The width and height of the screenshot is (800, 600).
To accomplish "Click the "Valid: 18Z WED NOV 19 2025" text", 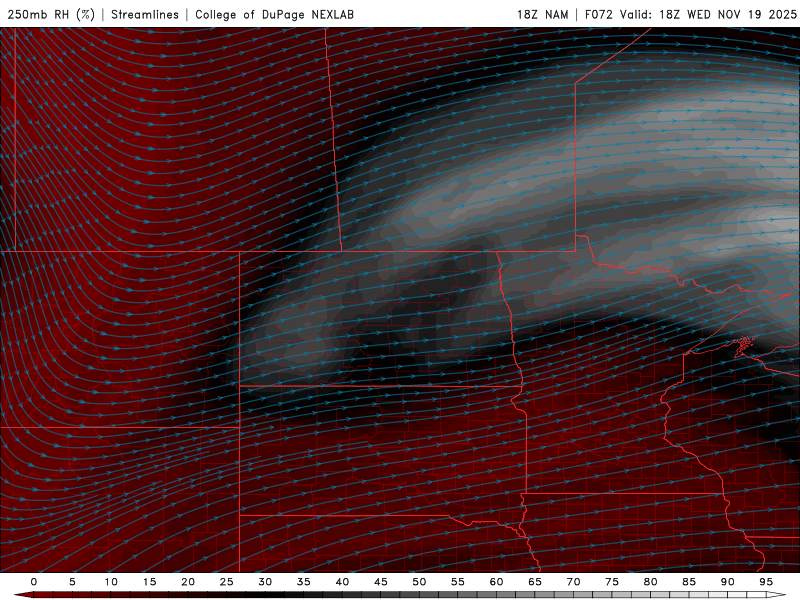I will 708,14.
